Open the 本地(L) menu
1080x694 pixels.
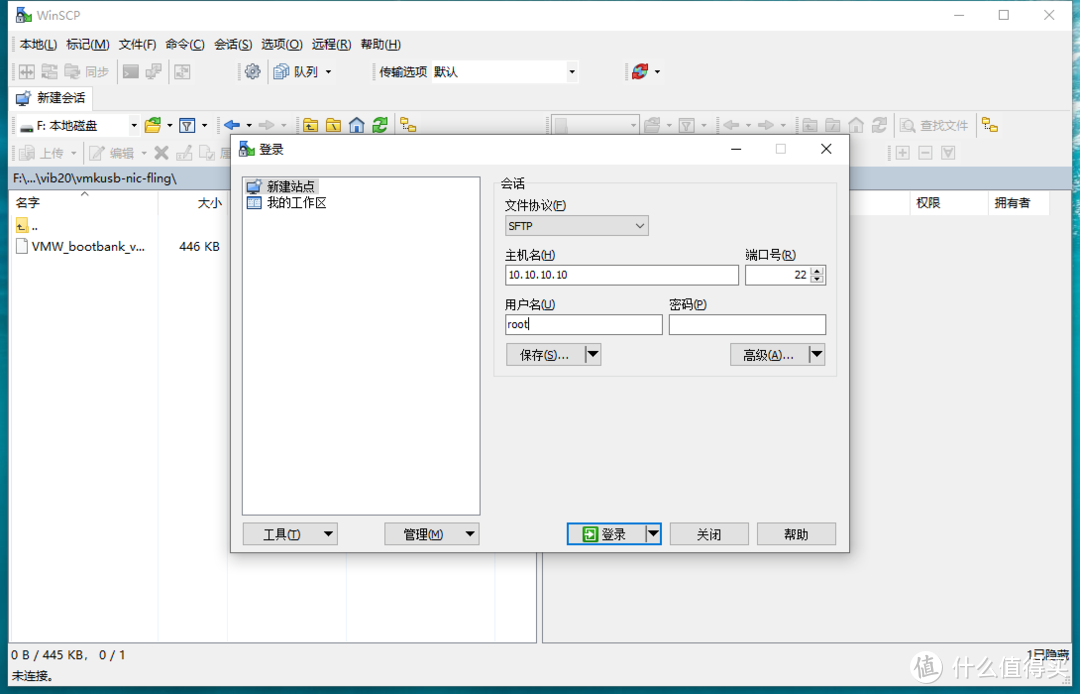coord(39,45)
